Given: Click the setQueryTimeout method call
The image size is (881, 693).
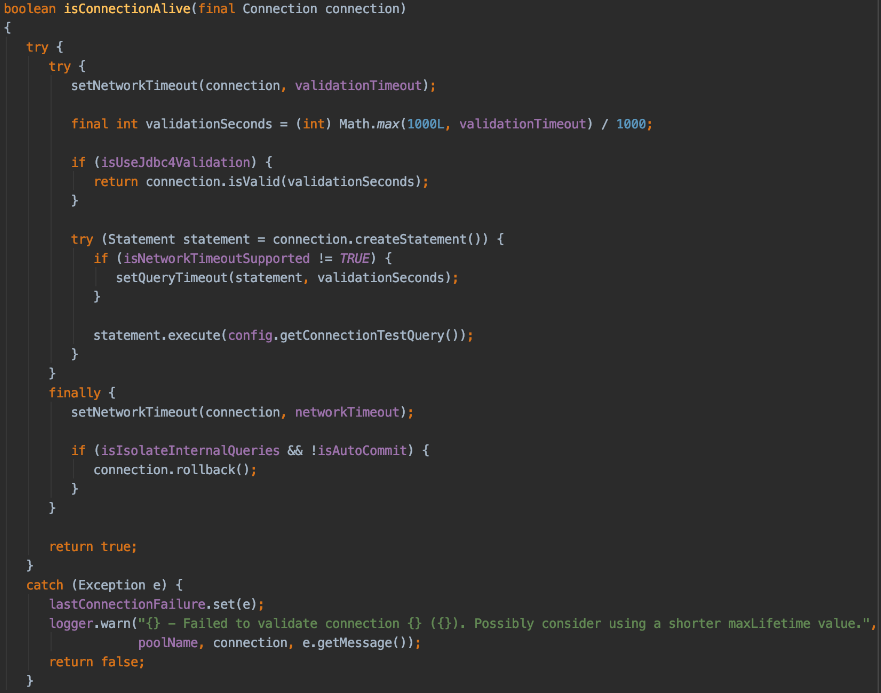Looking at the screenshot, I should (171, 278).
